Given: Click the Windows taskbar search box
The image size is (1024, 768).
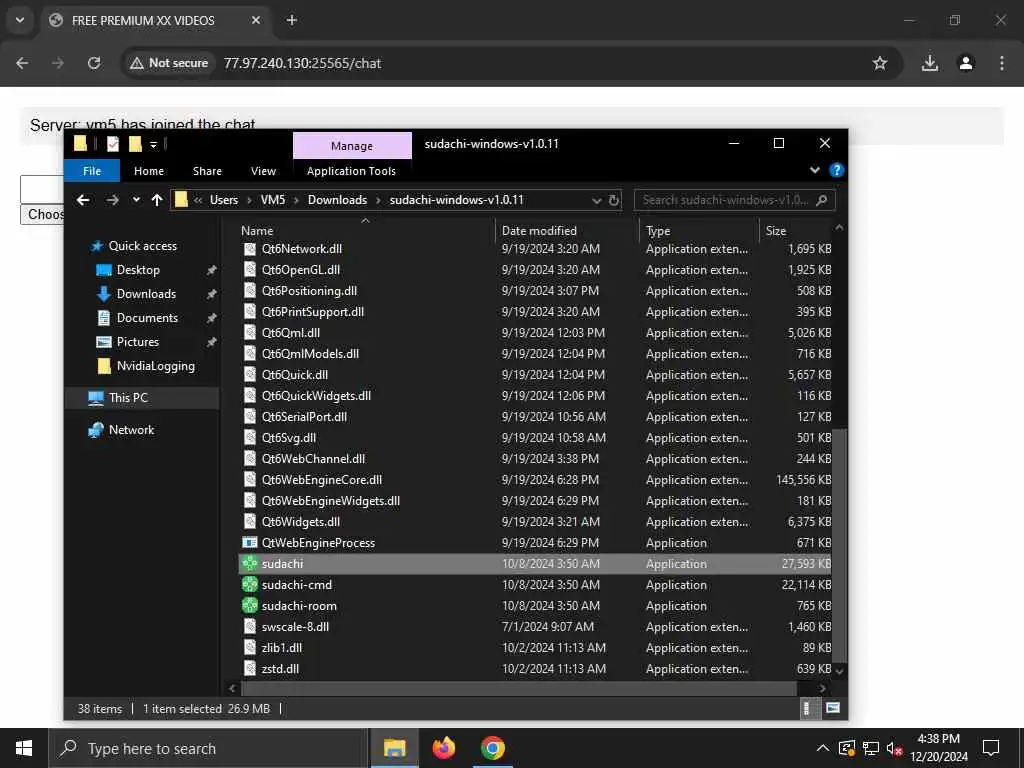Looking at the screenshot, I should (209, 748).
